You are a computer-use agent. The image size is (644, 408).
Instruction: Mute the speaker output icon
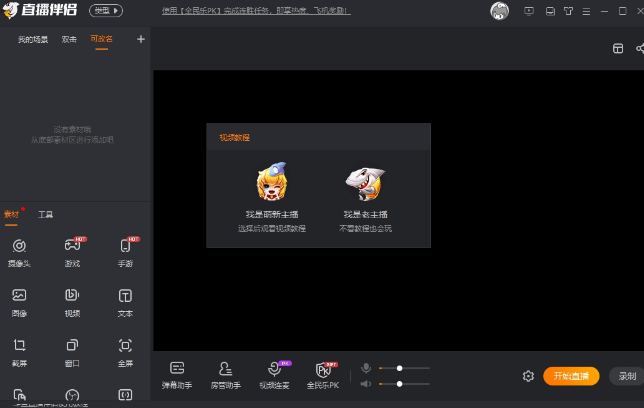point(366,384)
